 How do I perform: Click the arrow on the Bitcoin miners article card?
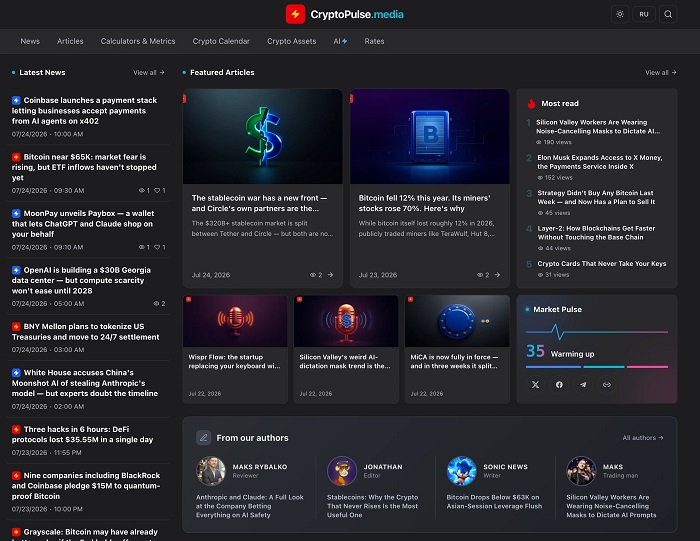pyautogui.click(x=497, y=275)
